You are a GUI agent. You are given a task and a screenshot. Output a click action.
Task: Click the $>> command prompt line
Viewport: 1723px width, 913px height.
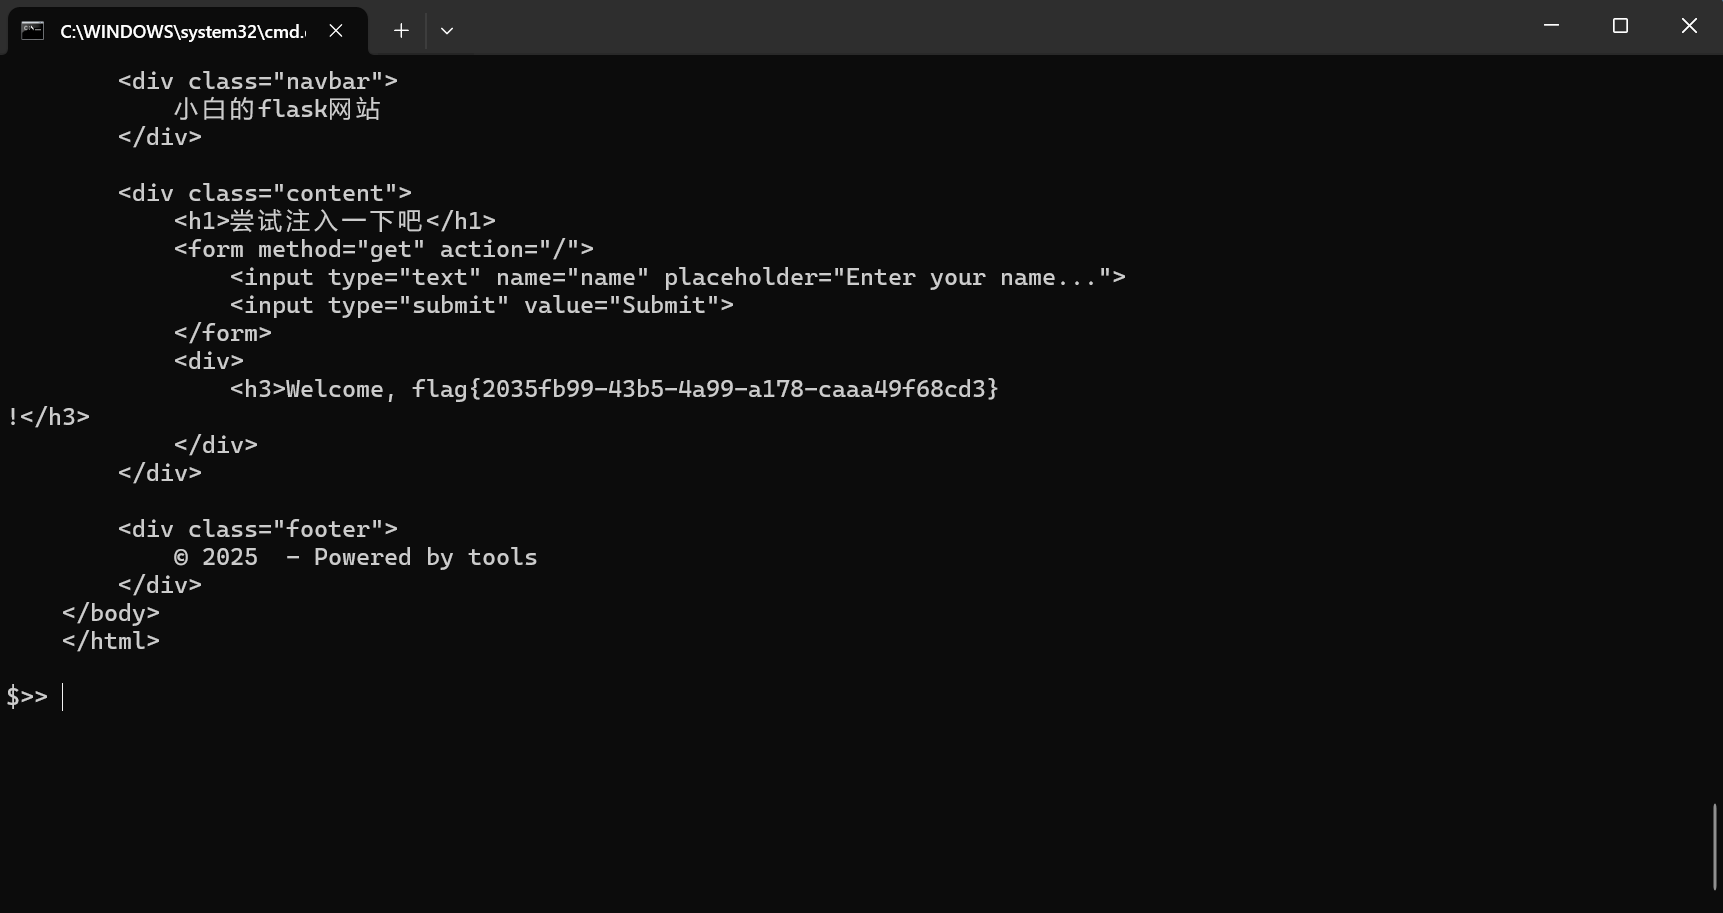pos(28,696)
